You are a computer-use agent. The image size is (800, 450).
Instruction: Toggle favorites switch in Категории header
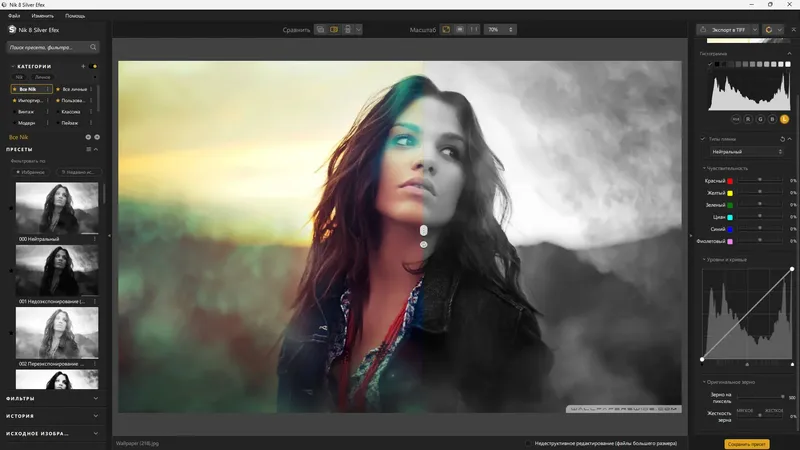(93, 66)
